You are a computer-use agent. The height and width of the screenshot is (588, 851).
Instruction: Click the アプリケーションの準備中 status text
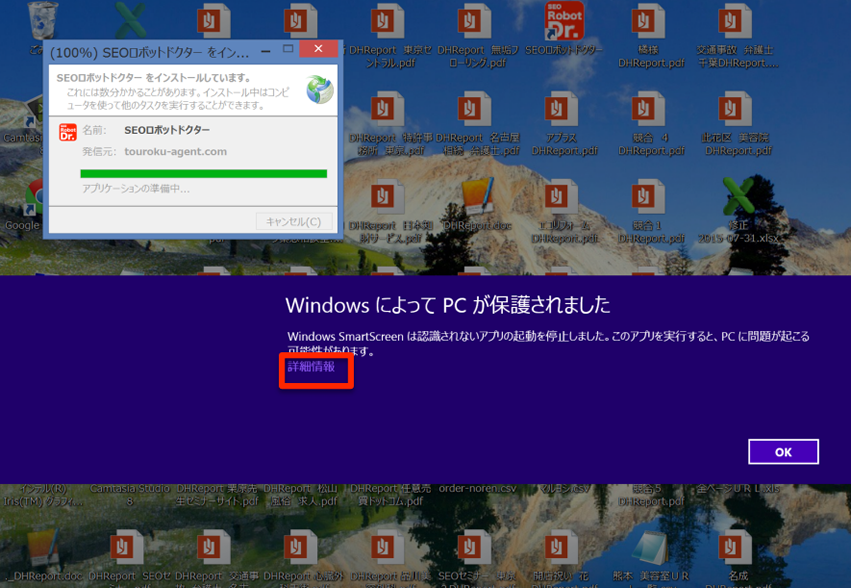pos(136,189)
